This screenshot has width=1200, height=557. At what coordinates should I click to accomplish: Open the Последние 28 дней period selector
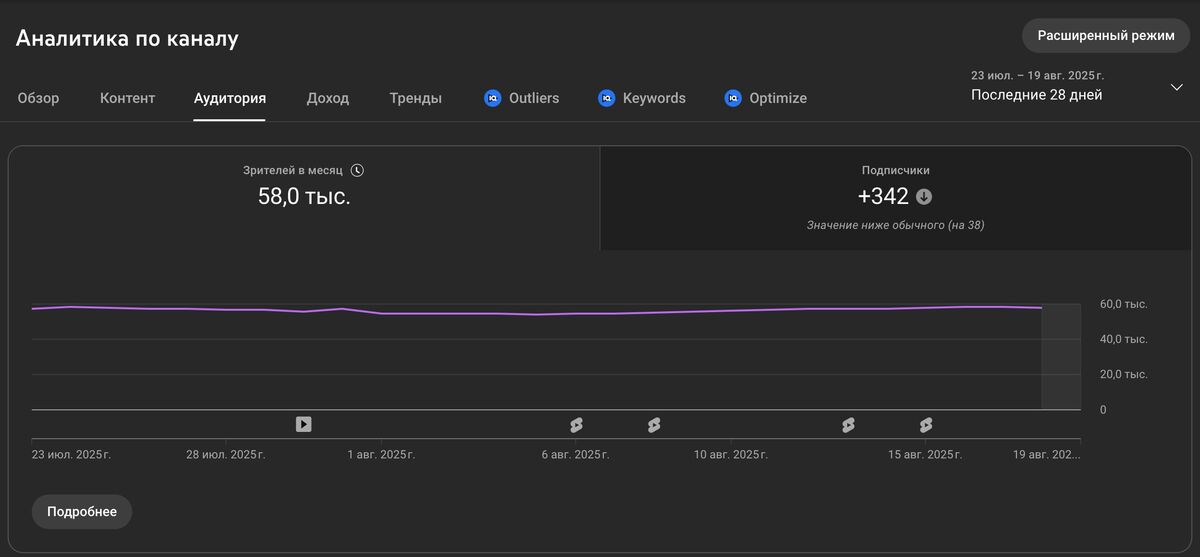tap(1037, 95)
